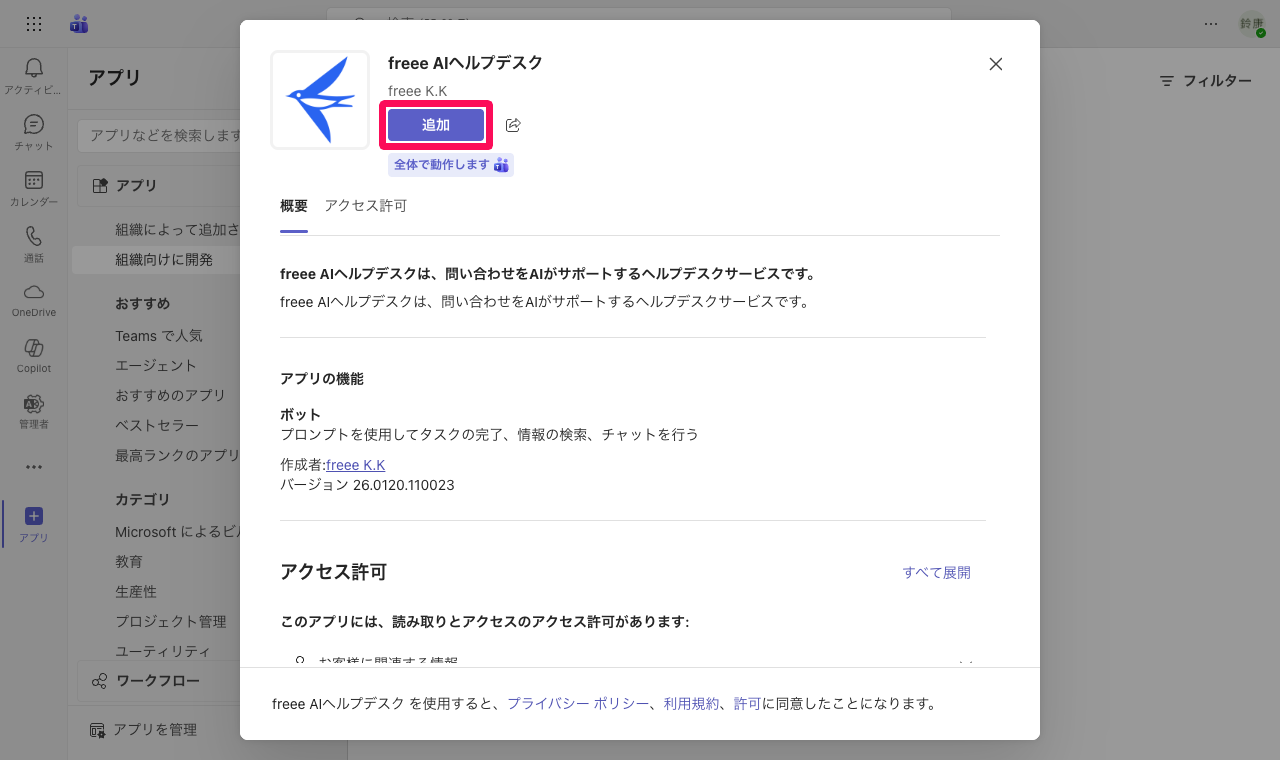Open the freee K.K author link
The width and height of the screenshot is (1280, 760).
[x=356, y=465]
